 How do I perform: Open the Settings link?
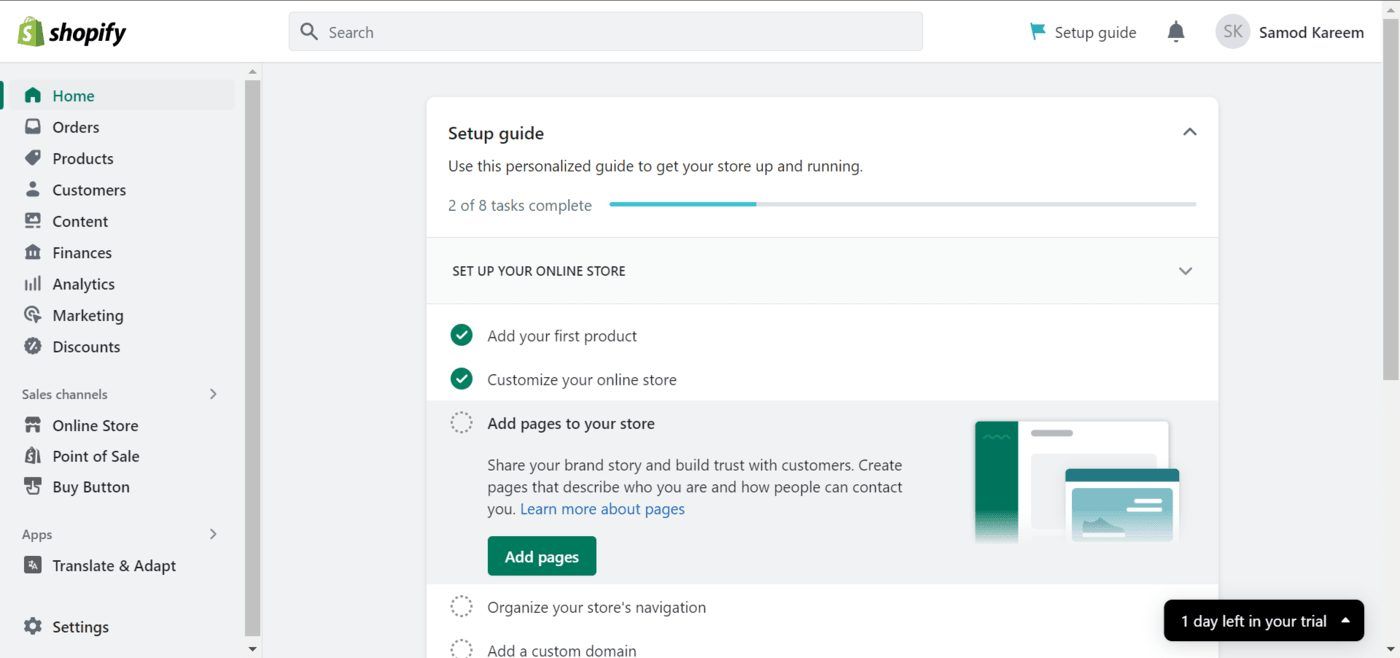coord(81,627)
